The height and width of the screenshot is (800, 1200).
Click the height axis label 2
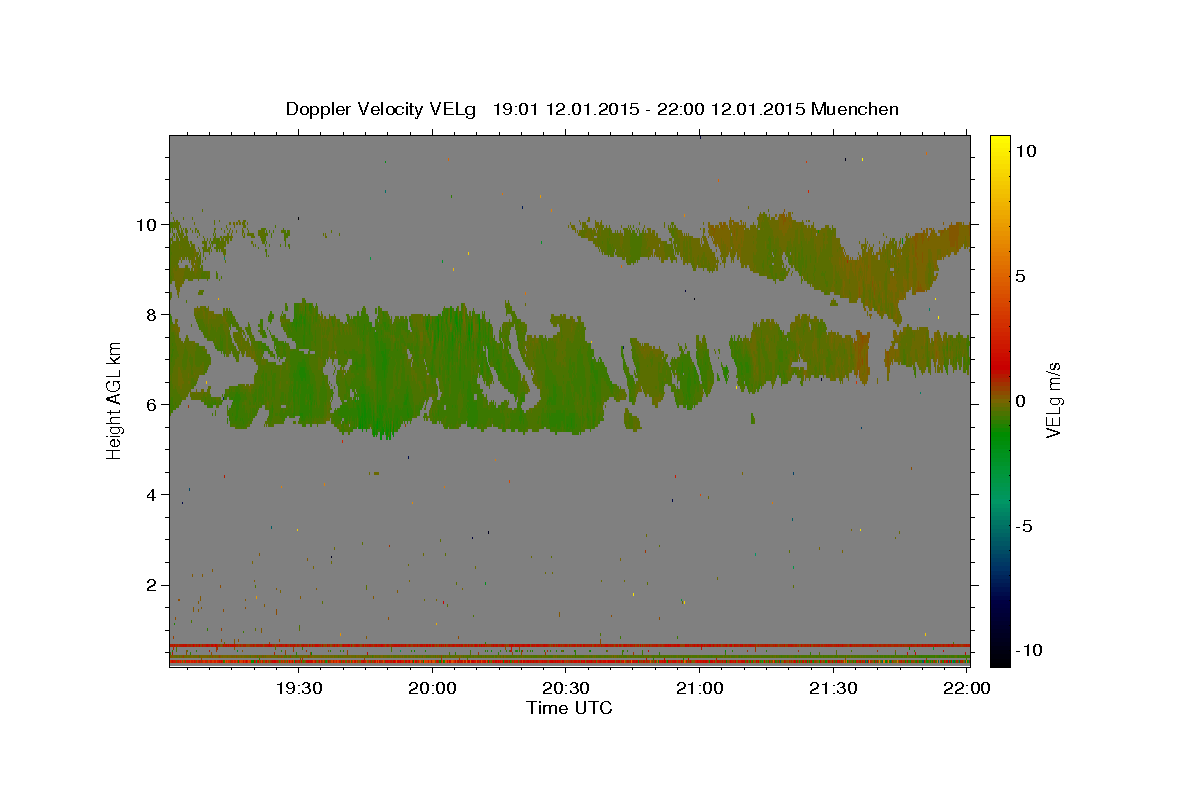coord(153,584)
